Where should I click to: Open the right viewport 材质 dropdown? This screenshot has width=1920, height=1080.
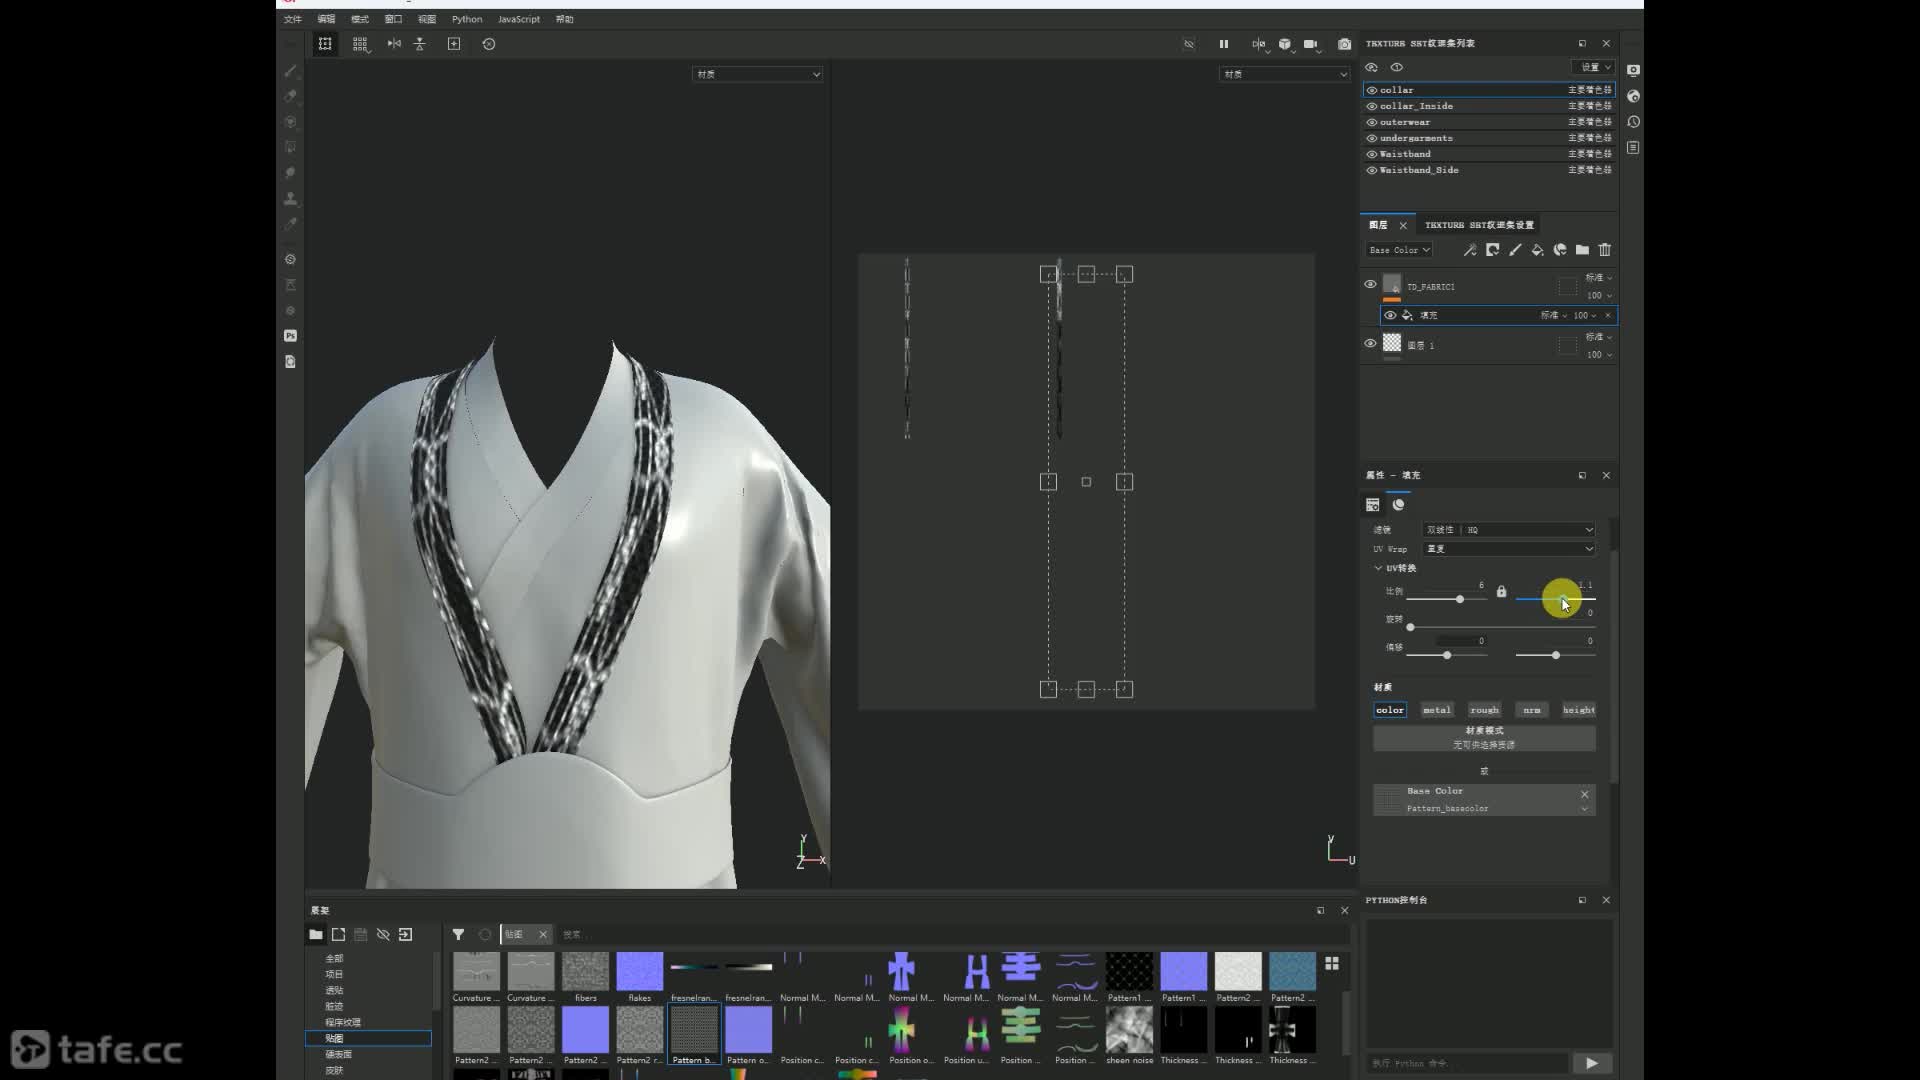click(x=1284, y=74)
